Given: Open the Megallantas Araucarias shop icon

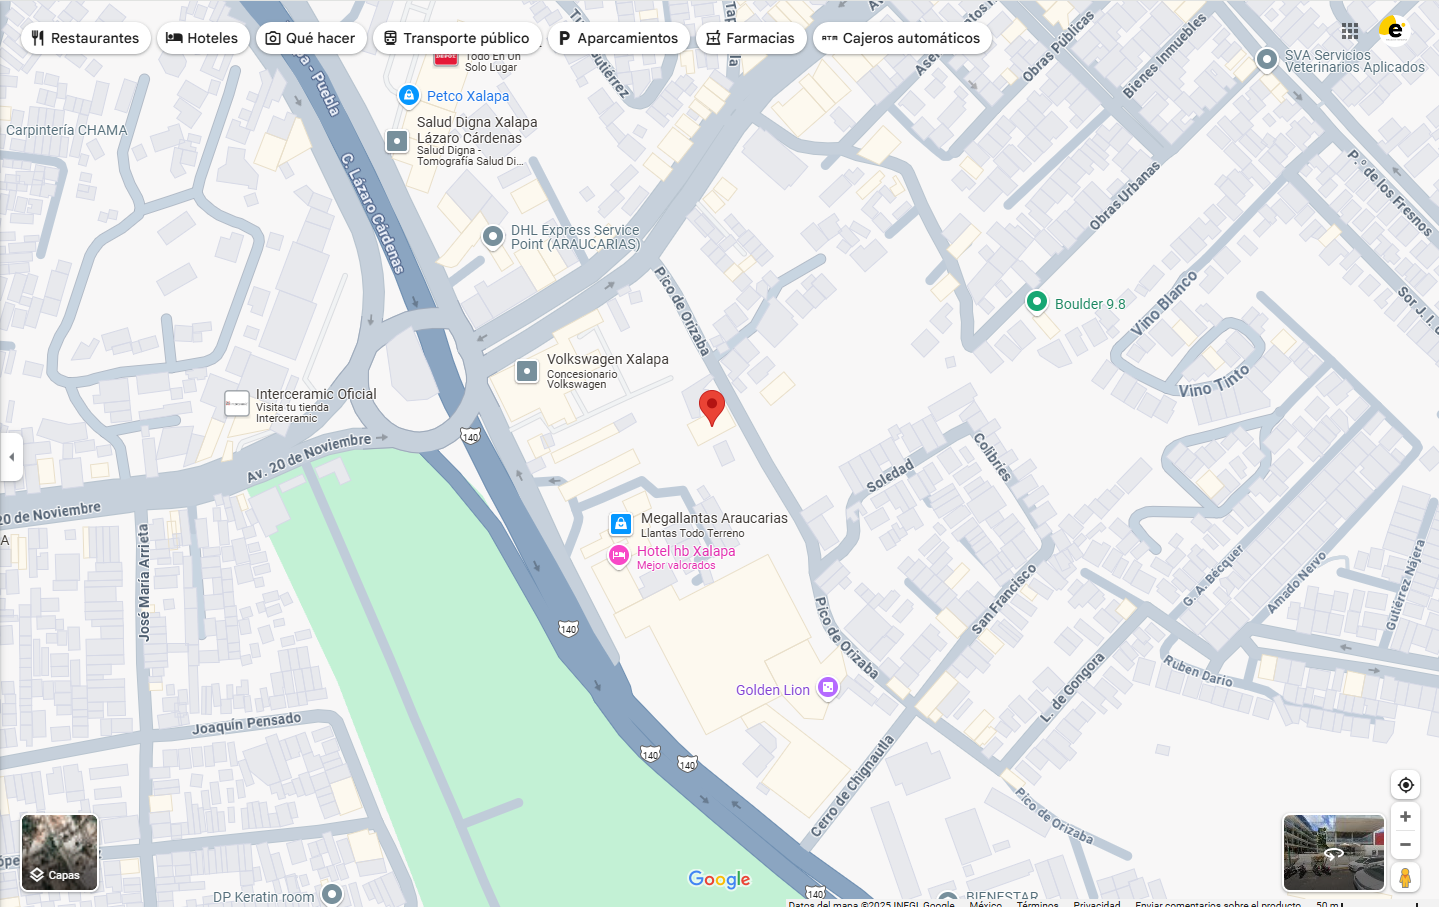Looking at the screenshot, I should pos(621,524).
